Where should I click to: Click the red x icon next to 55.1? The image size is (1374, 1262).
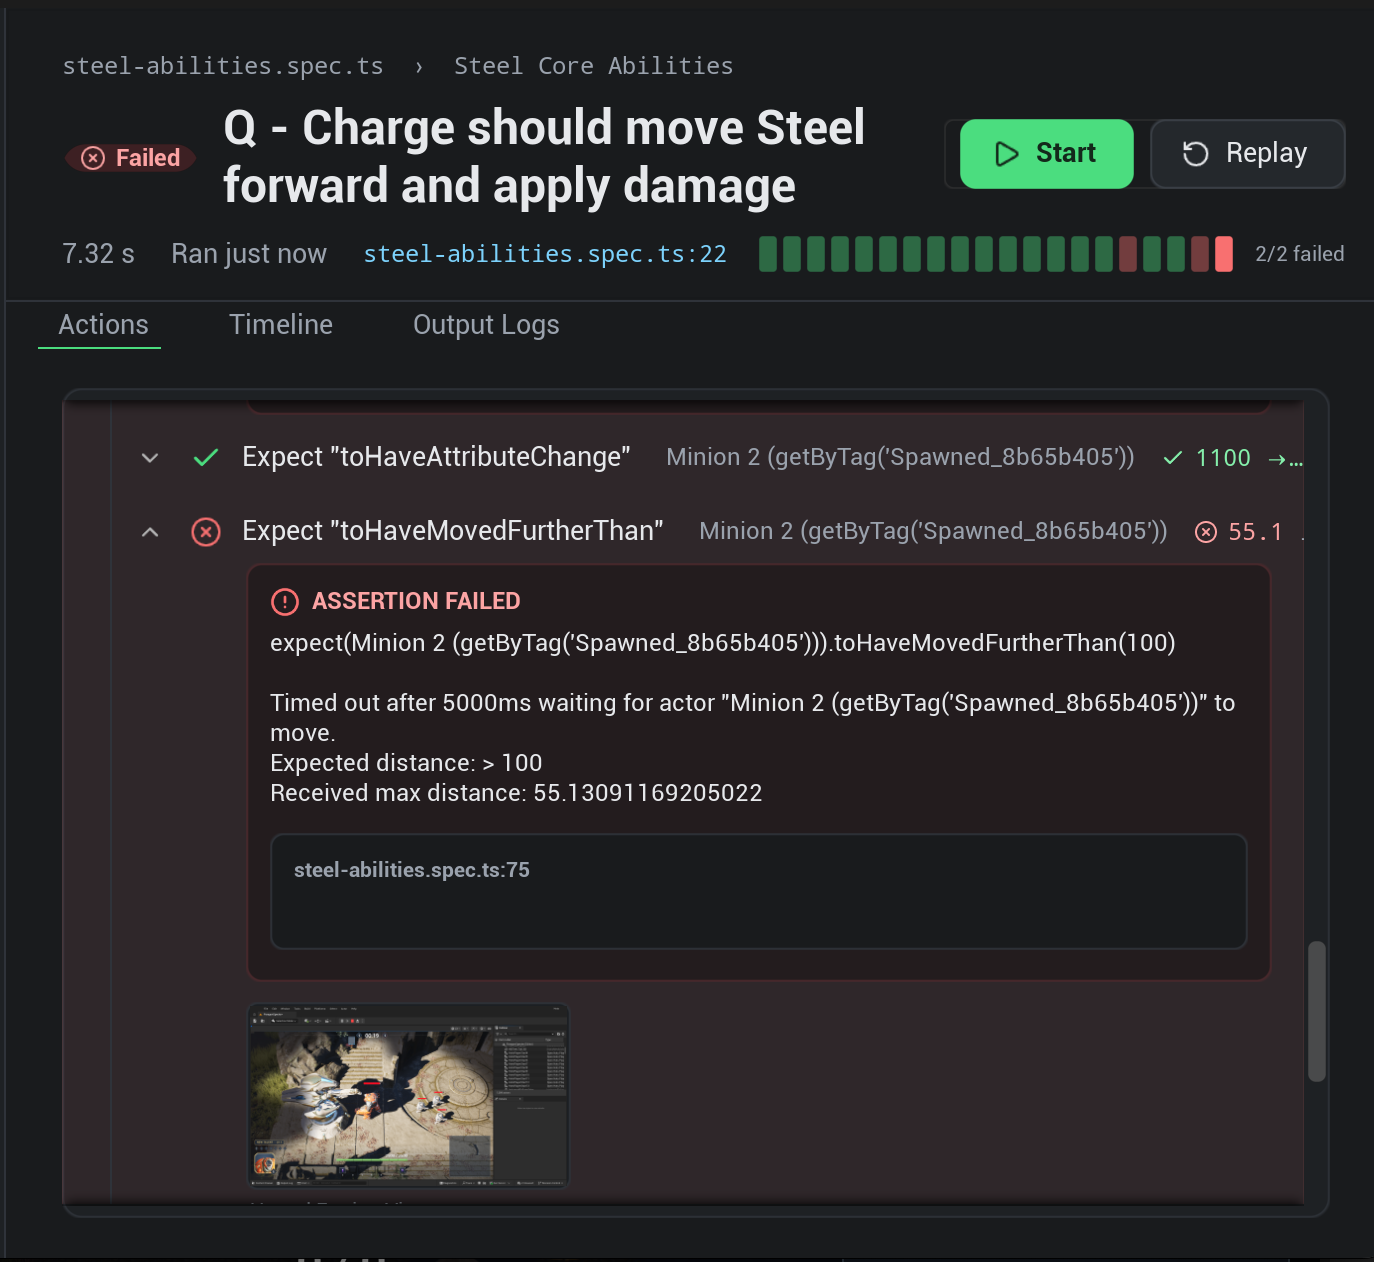[1206, 532]
